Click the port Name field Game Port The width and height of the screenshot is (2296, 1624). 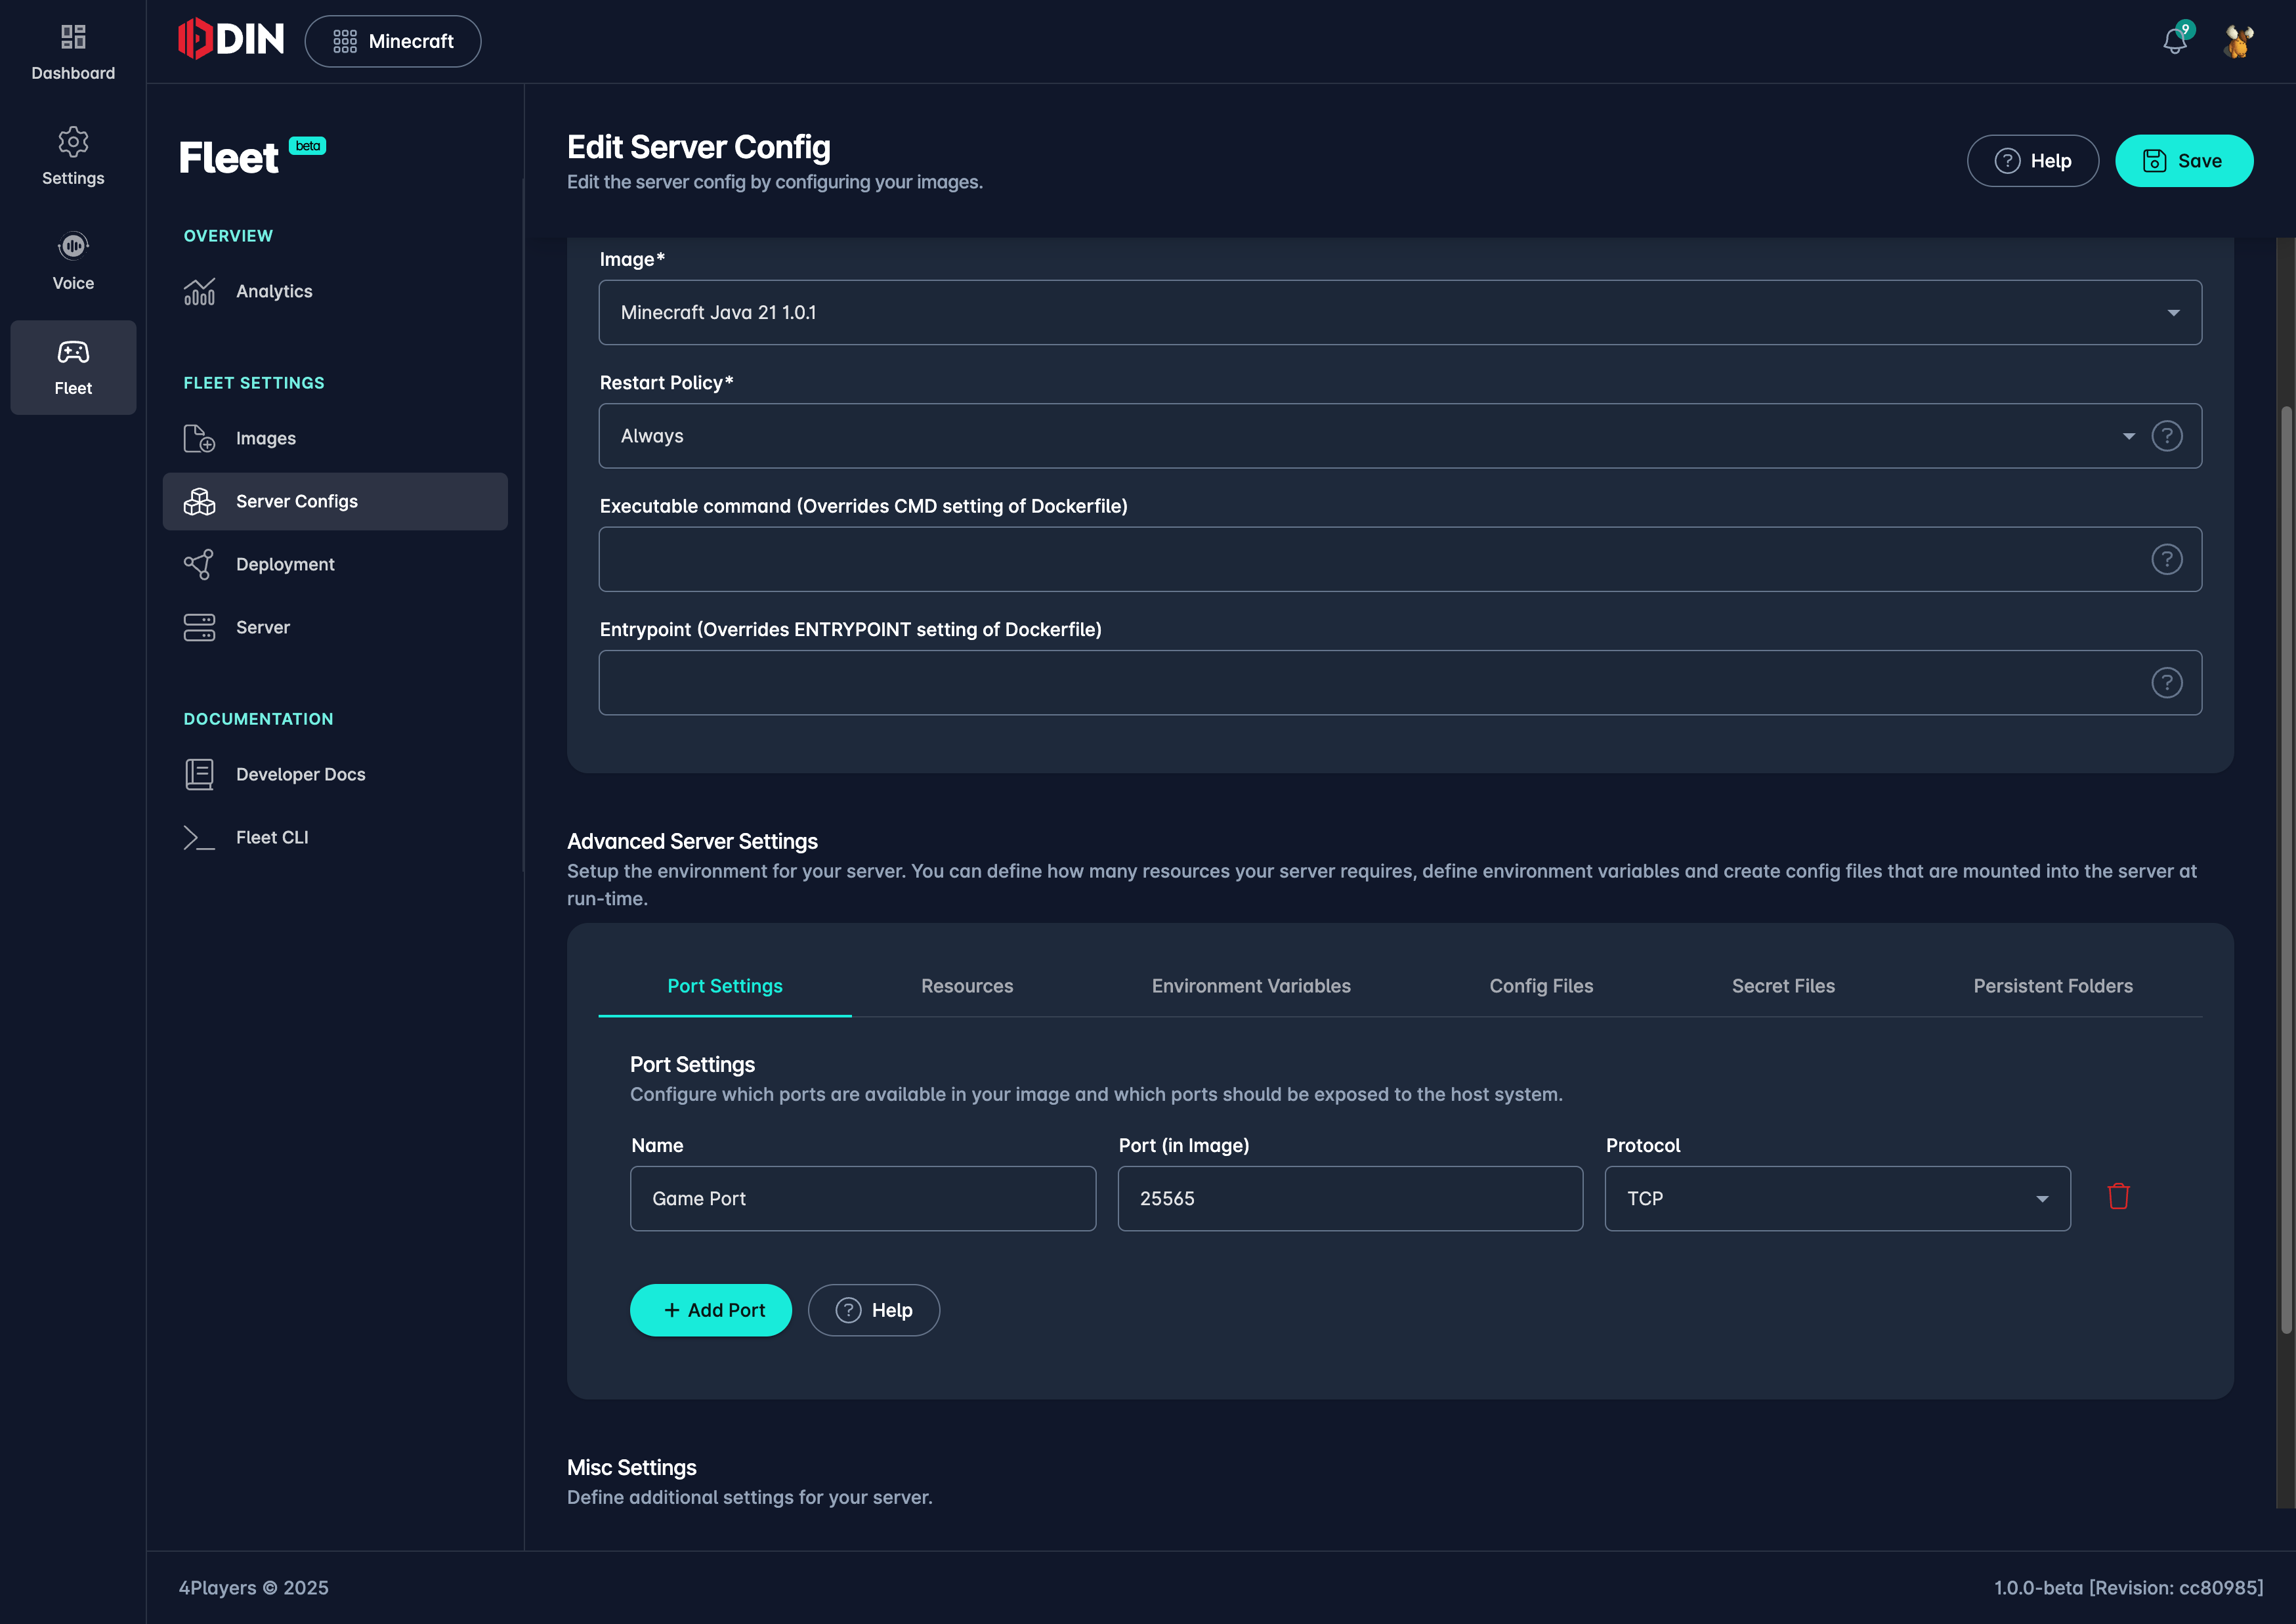[863, 1198]
